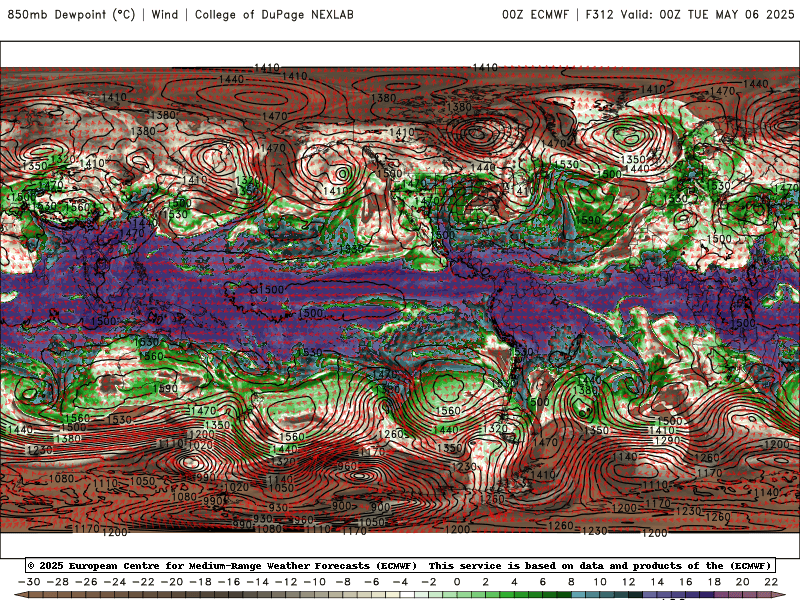Viewport: 800px width, 600px height.
Task: Click the -14 color scale label
Action: tap(258, 582)
